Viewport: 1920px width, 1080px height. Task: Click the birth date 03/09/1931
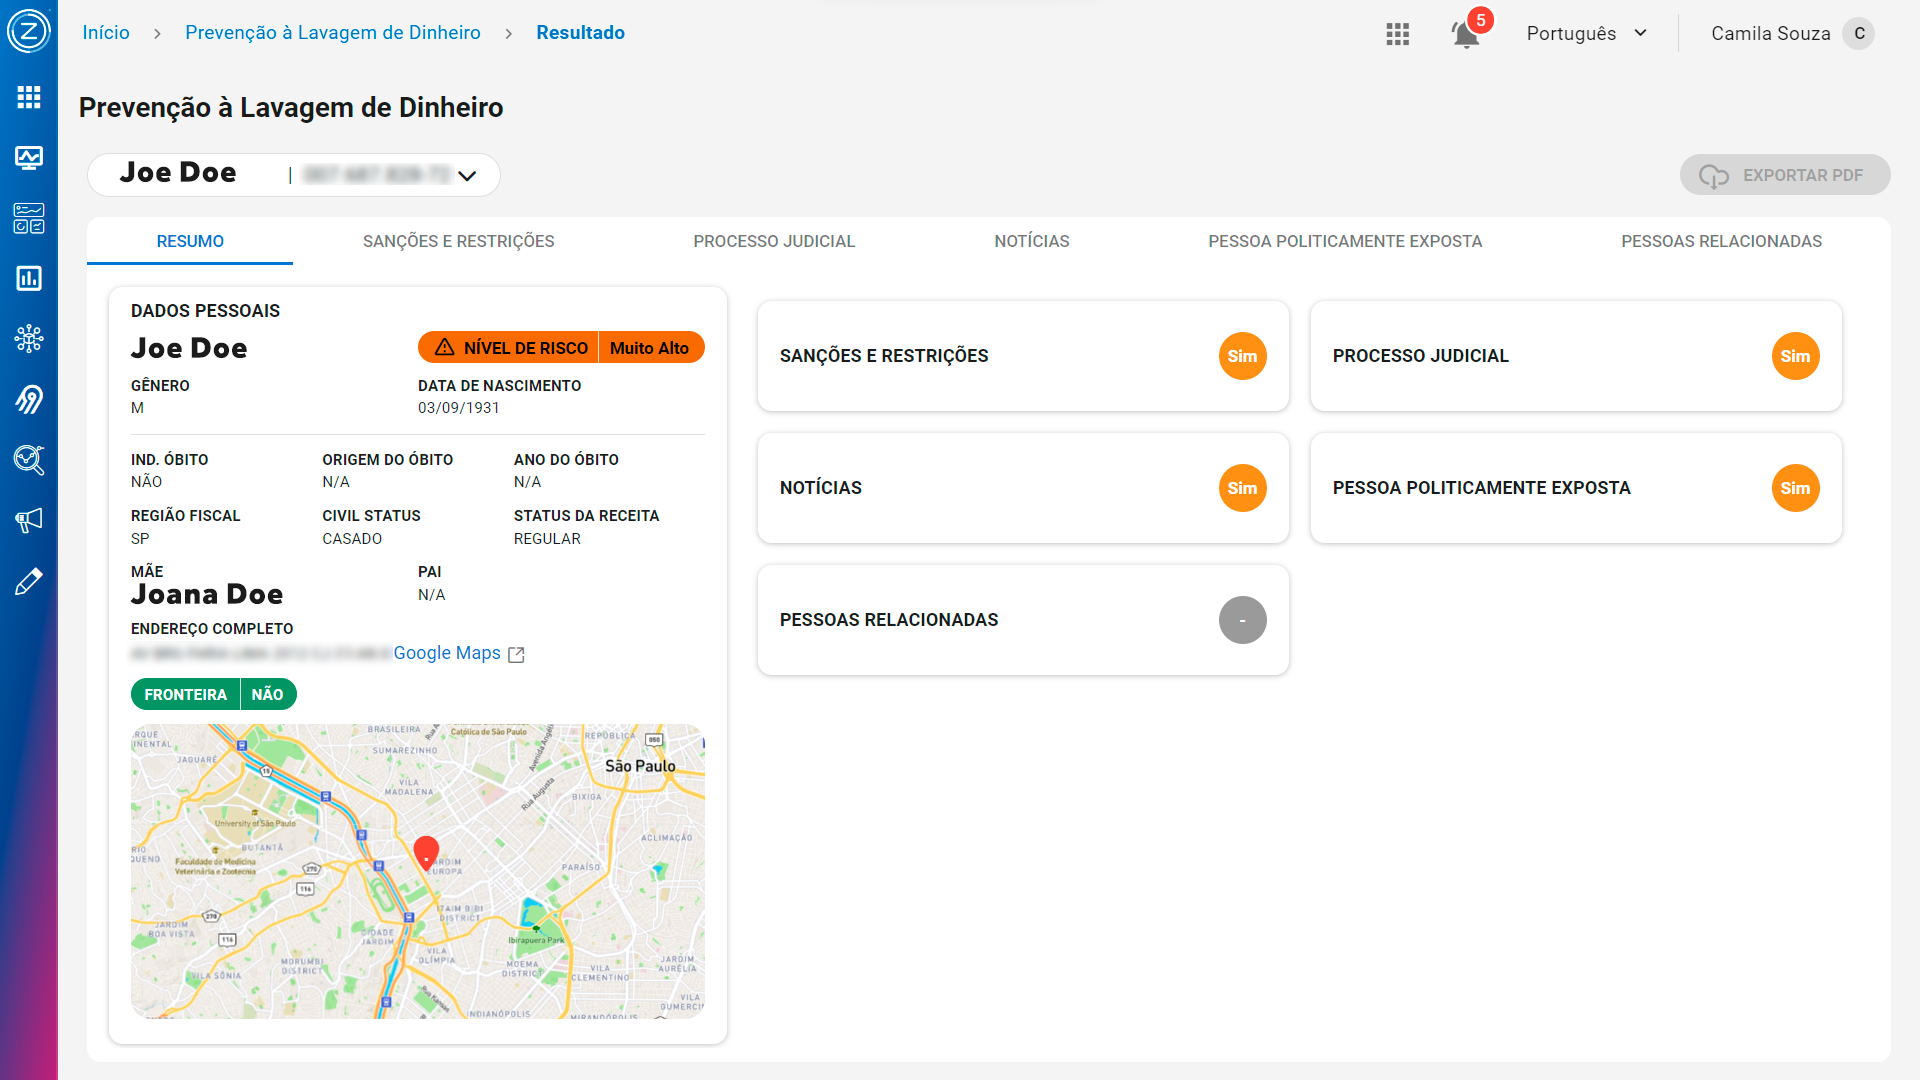point(459,408)
